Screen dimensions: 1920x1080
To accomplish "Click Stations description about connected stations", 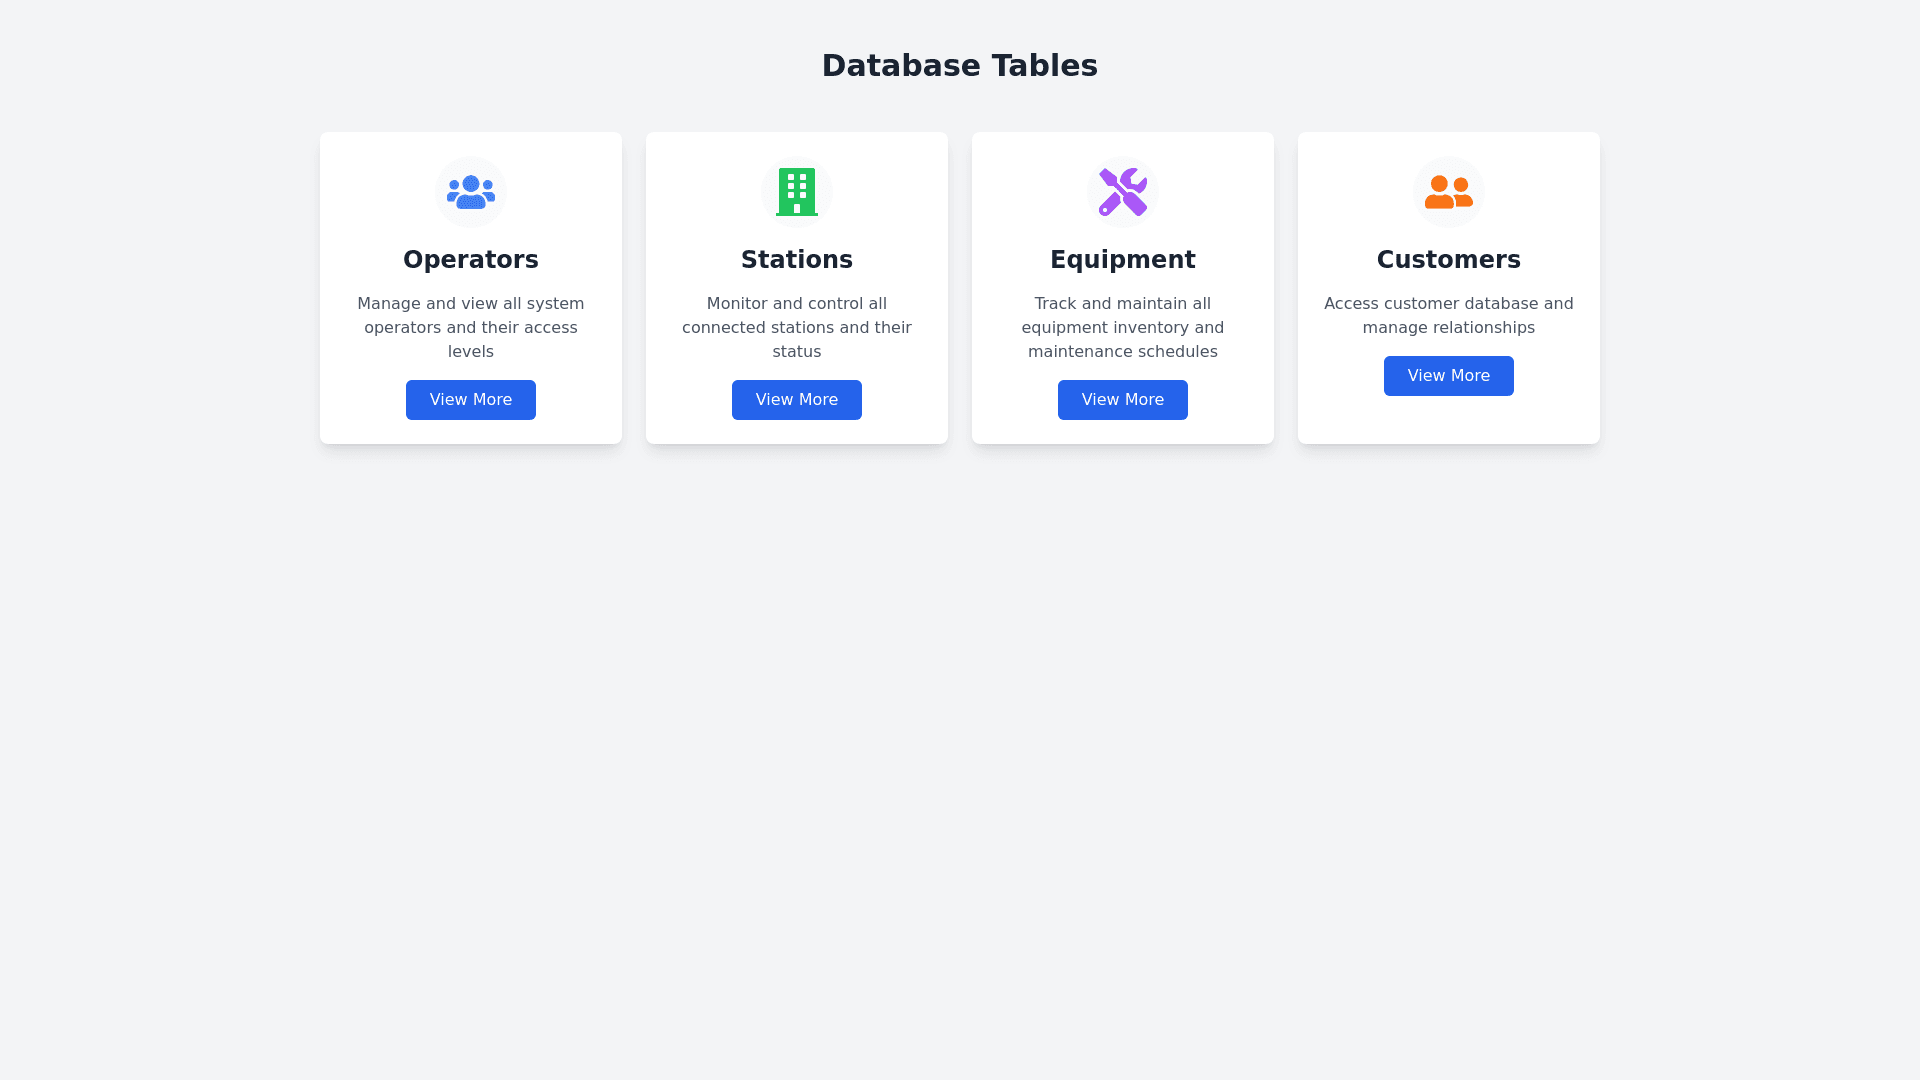I will tap(797, 328).
